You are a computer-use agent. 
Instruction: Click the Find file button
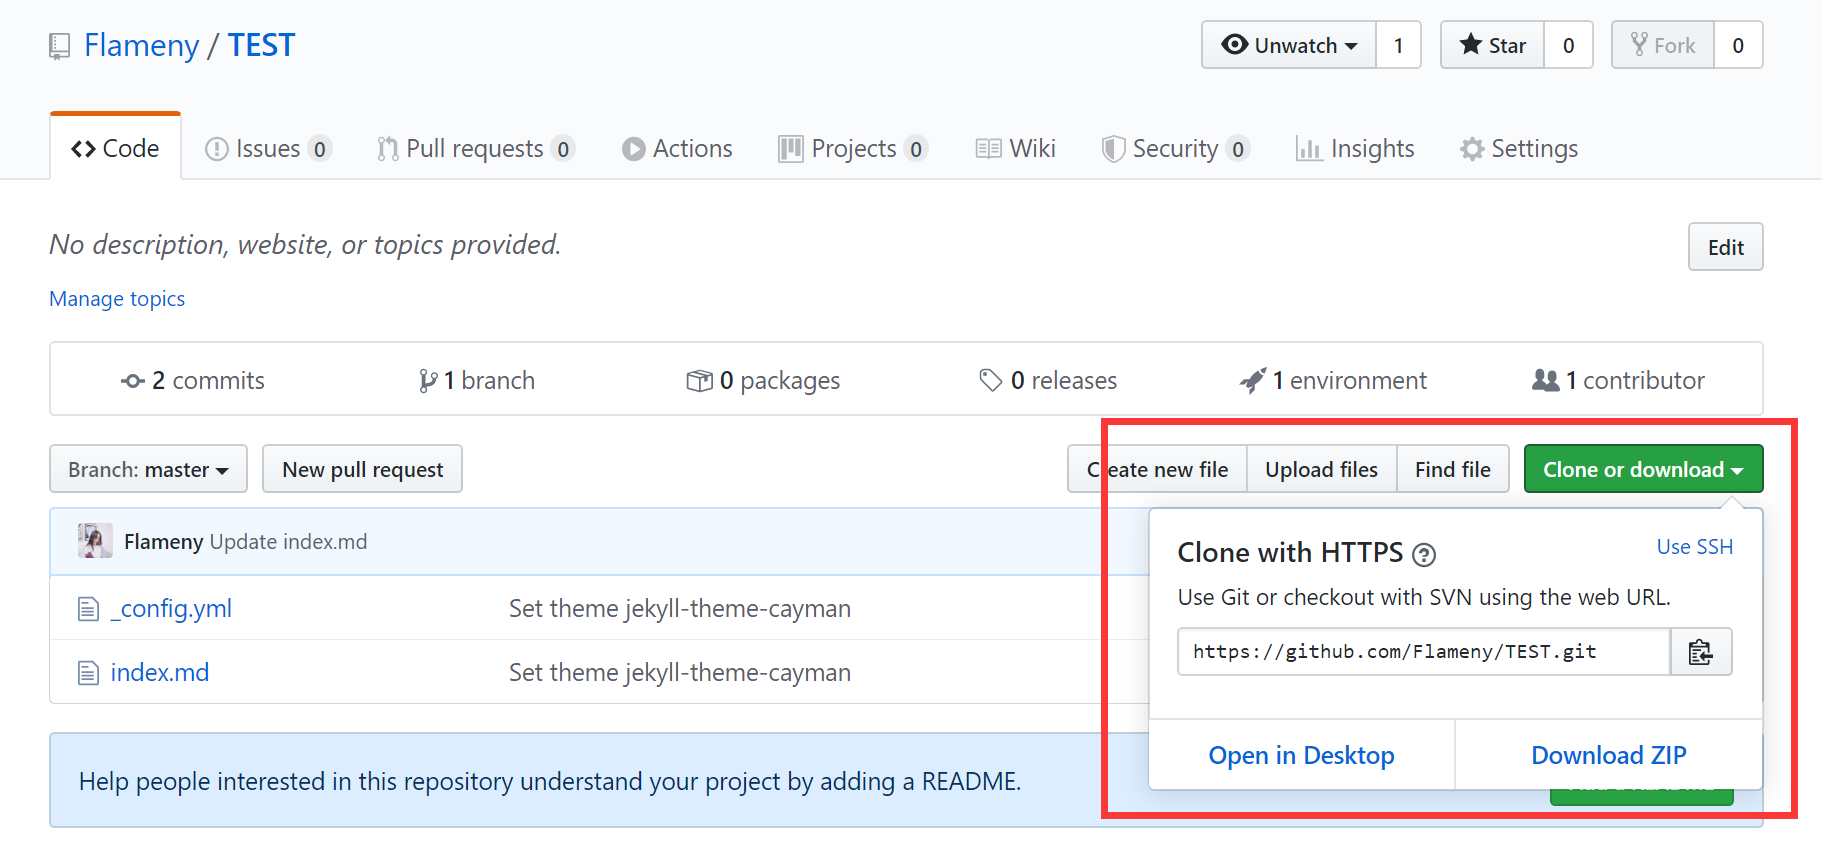pyautogui.click(x=1452, y=469)
